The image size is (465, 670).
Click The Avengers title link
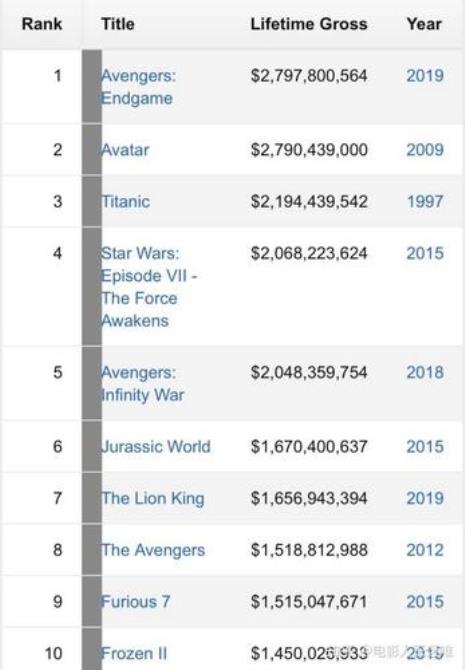click(153, 550)
